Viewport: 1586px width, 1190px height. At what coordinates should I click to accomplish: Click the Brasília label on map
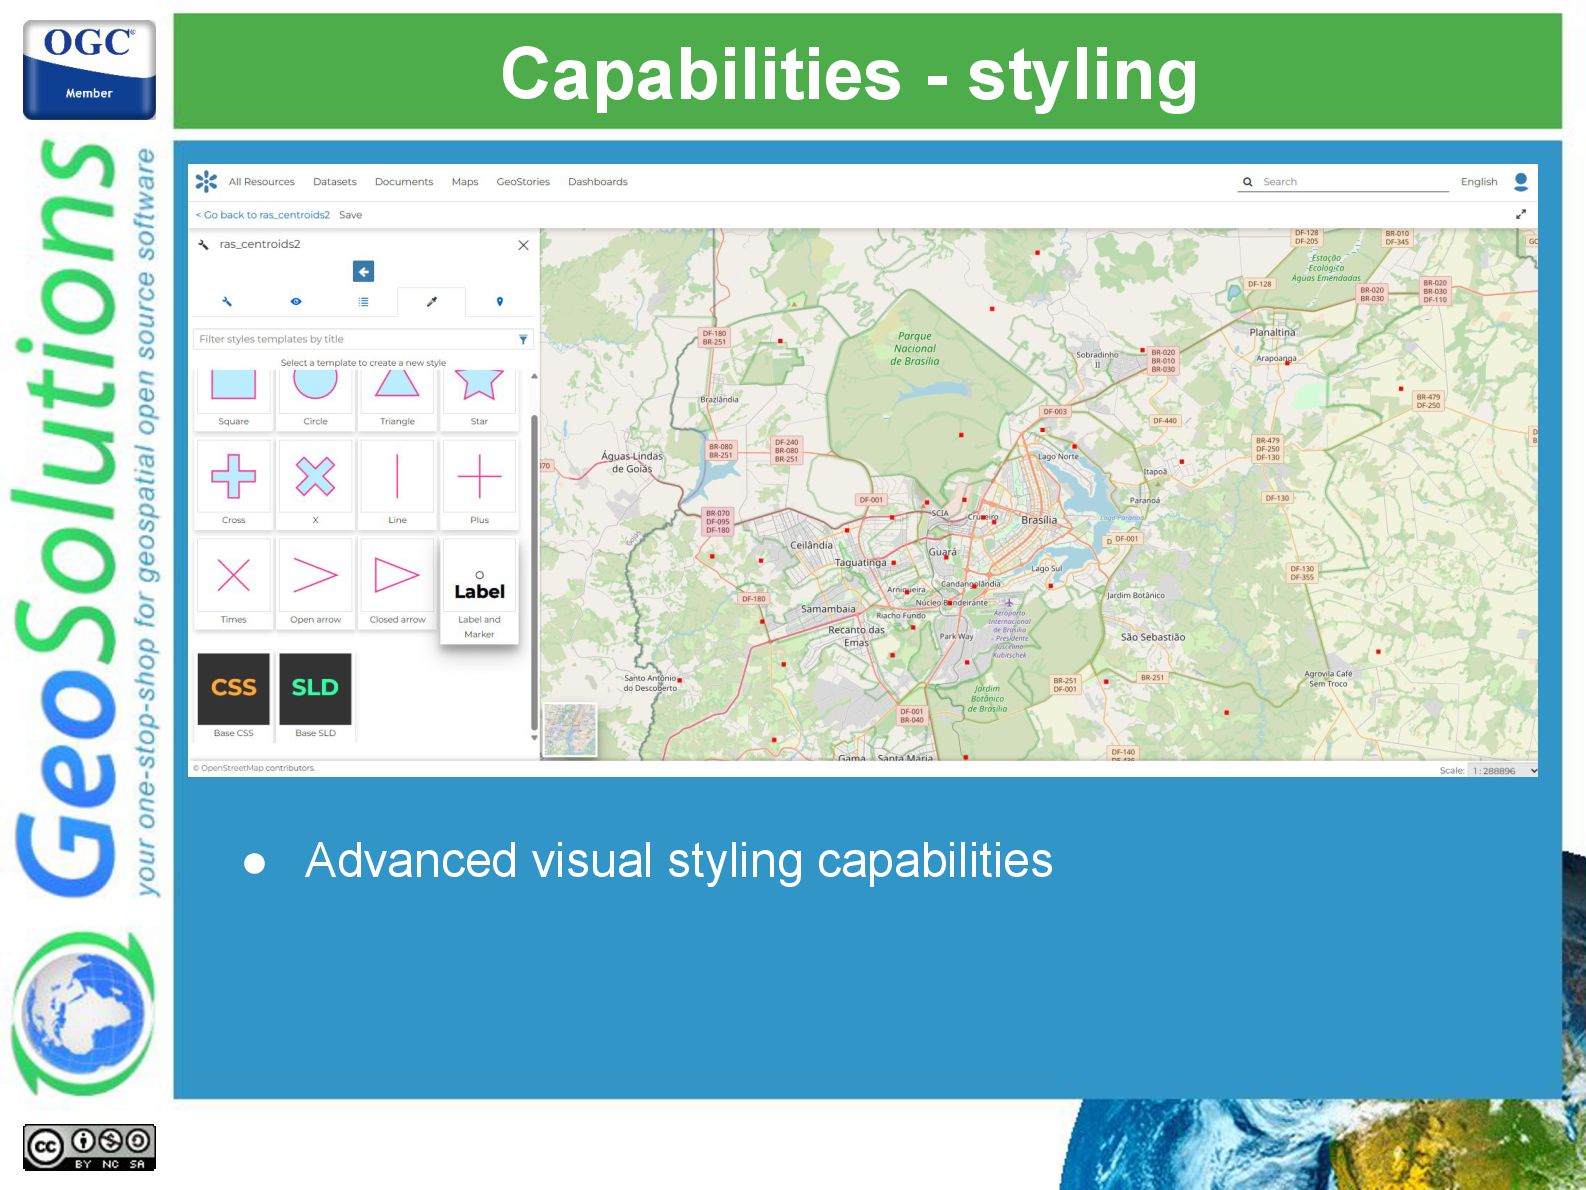pyautogui.click(x=1039, y=520)
